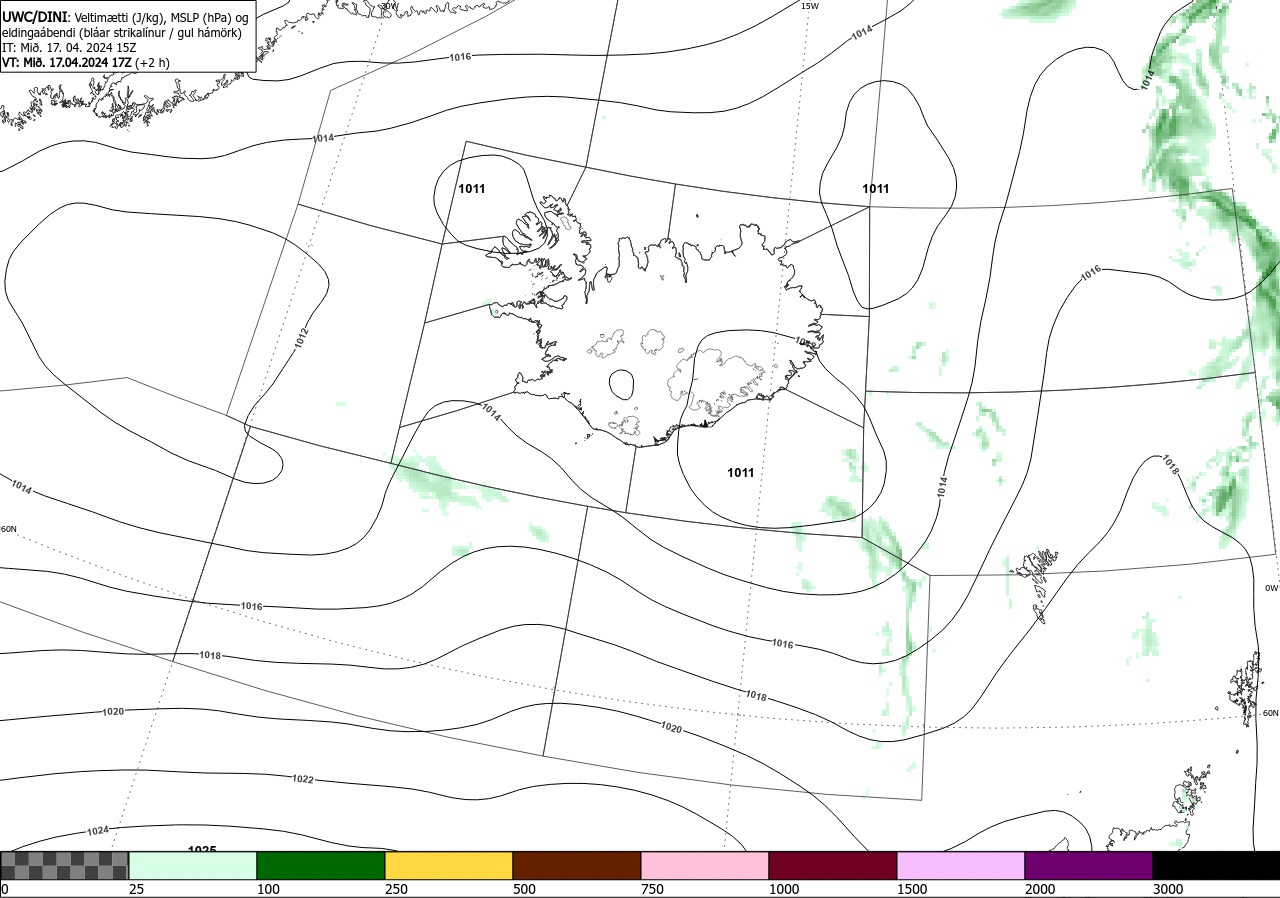Click the dark green 100–250 legend swatch

click(321, 866)
